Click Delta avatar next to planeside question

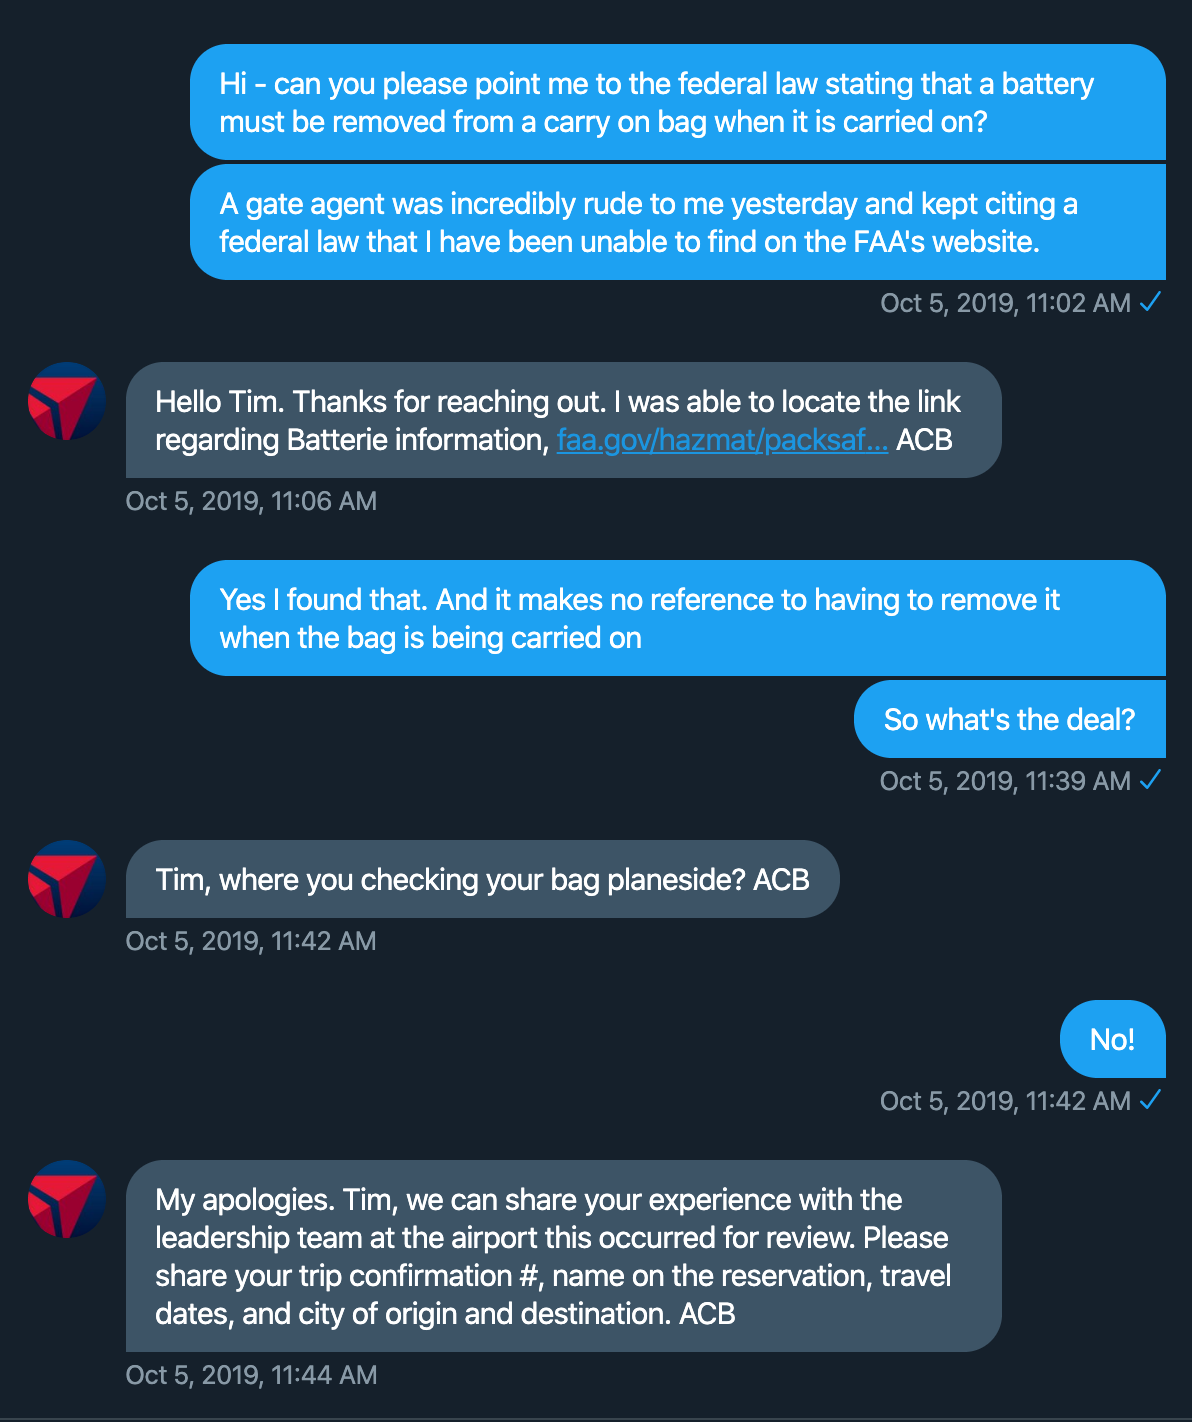tap(66, 879)
